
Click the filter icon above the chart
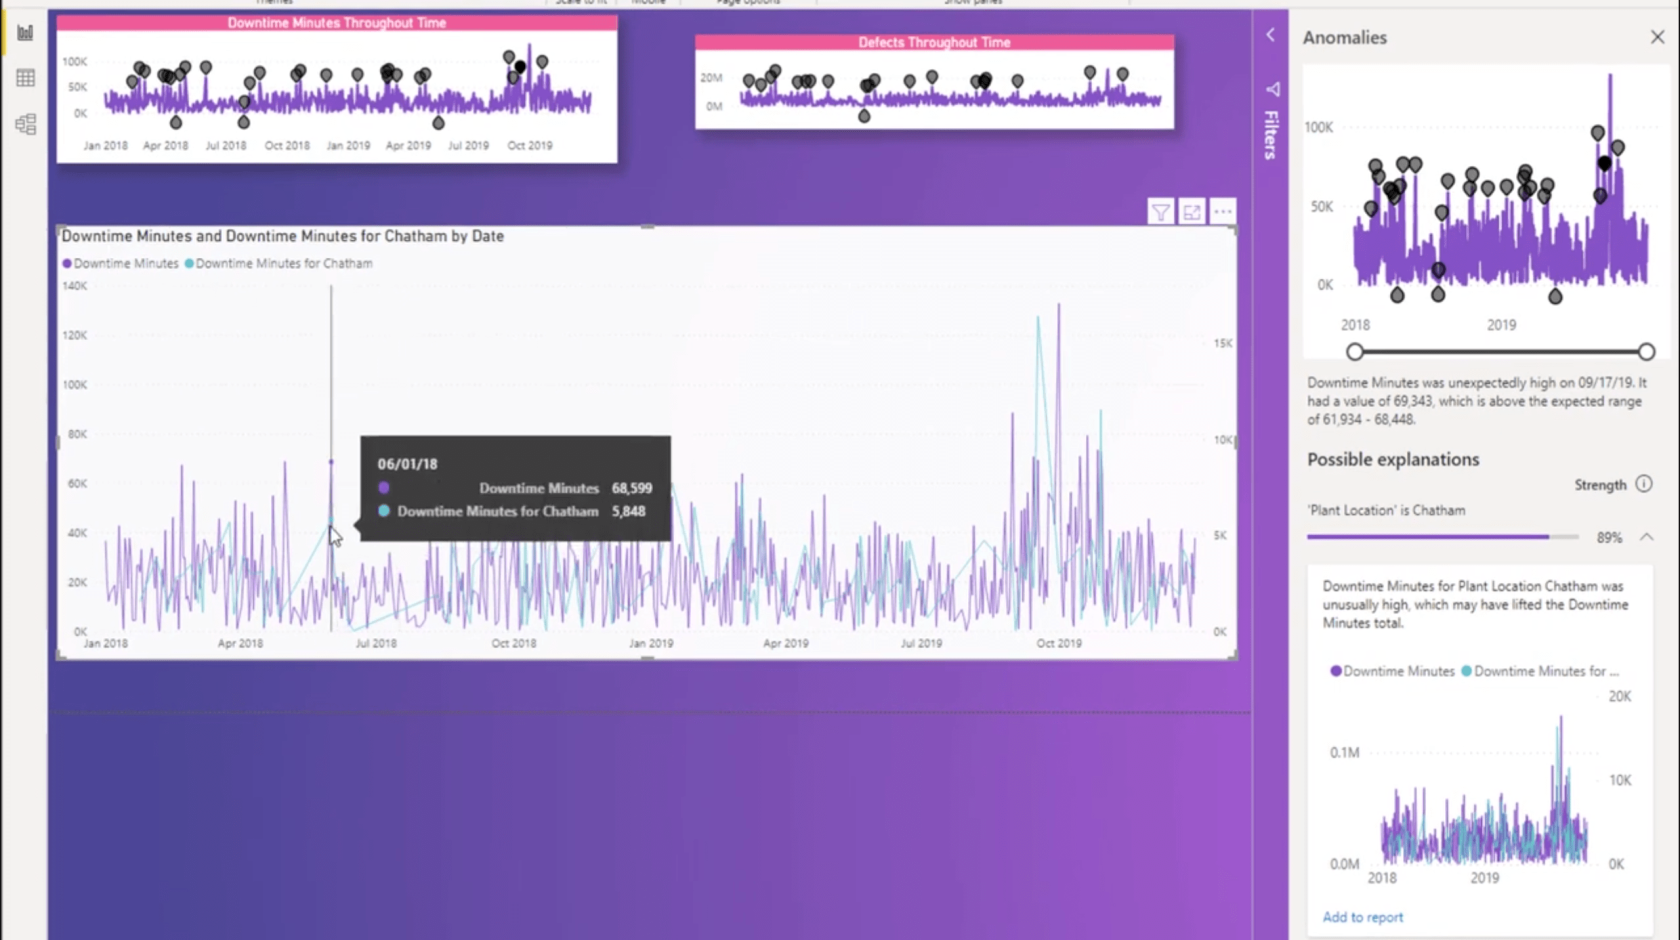[1160, 212]
